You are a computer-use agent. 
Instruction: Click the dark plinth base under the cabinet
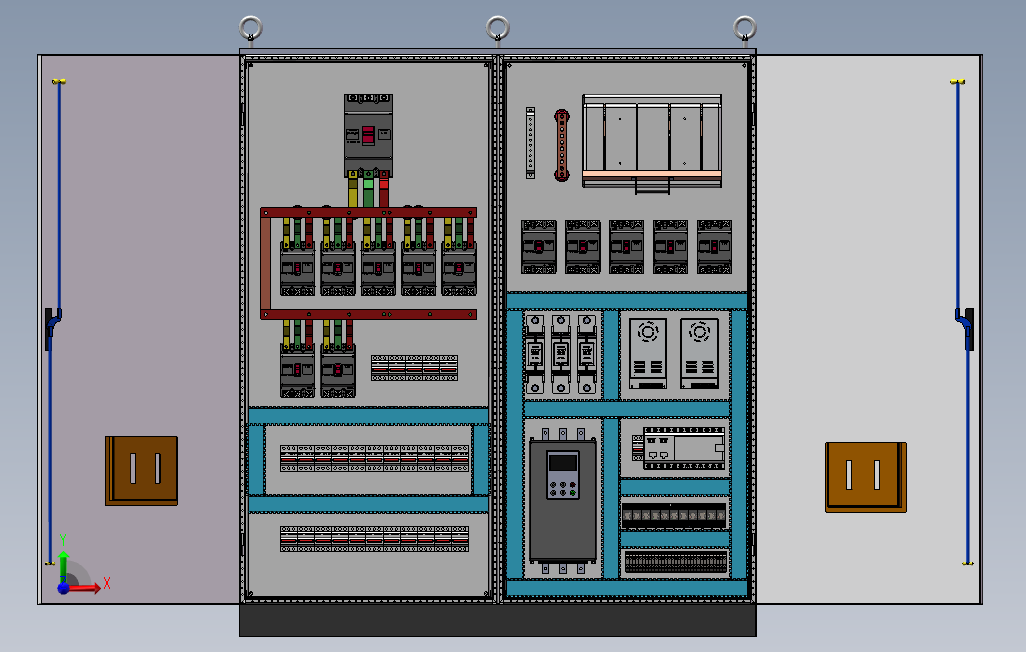[498, 620]
